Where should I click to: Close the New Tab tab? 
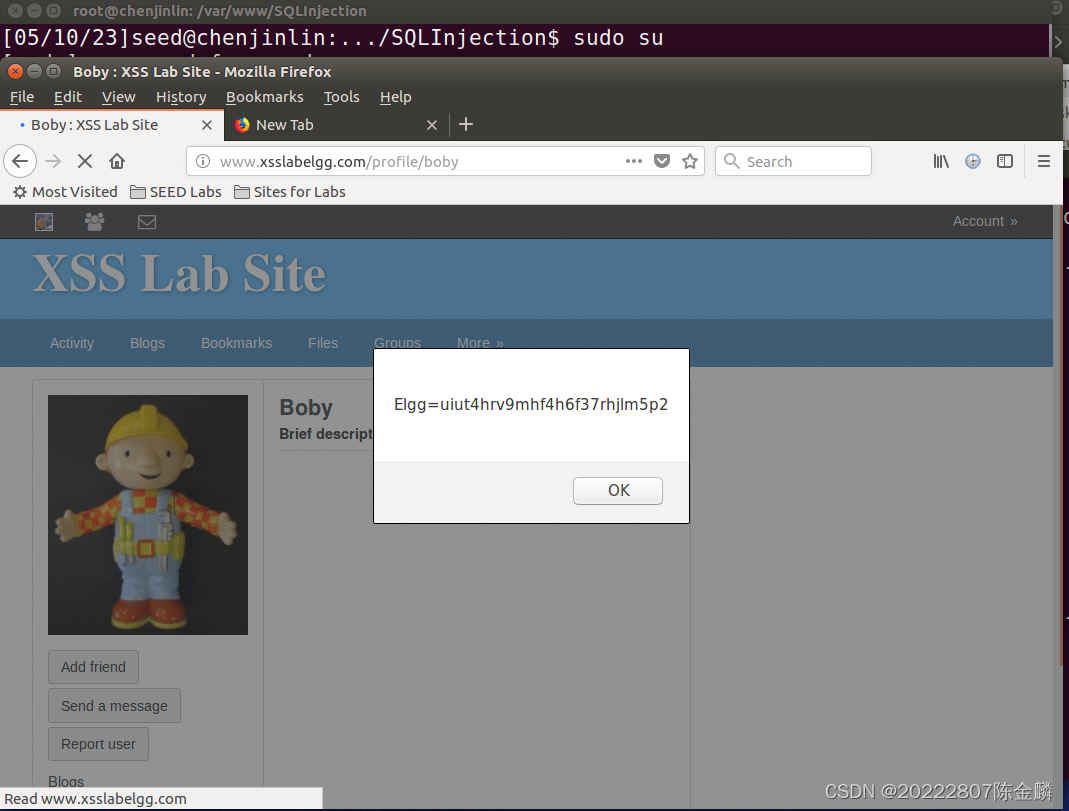coord(432,125)
